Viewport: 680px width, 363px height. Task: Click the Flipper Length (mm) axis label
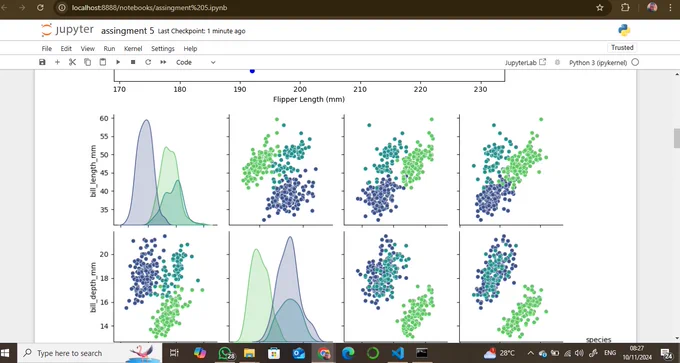309,99
